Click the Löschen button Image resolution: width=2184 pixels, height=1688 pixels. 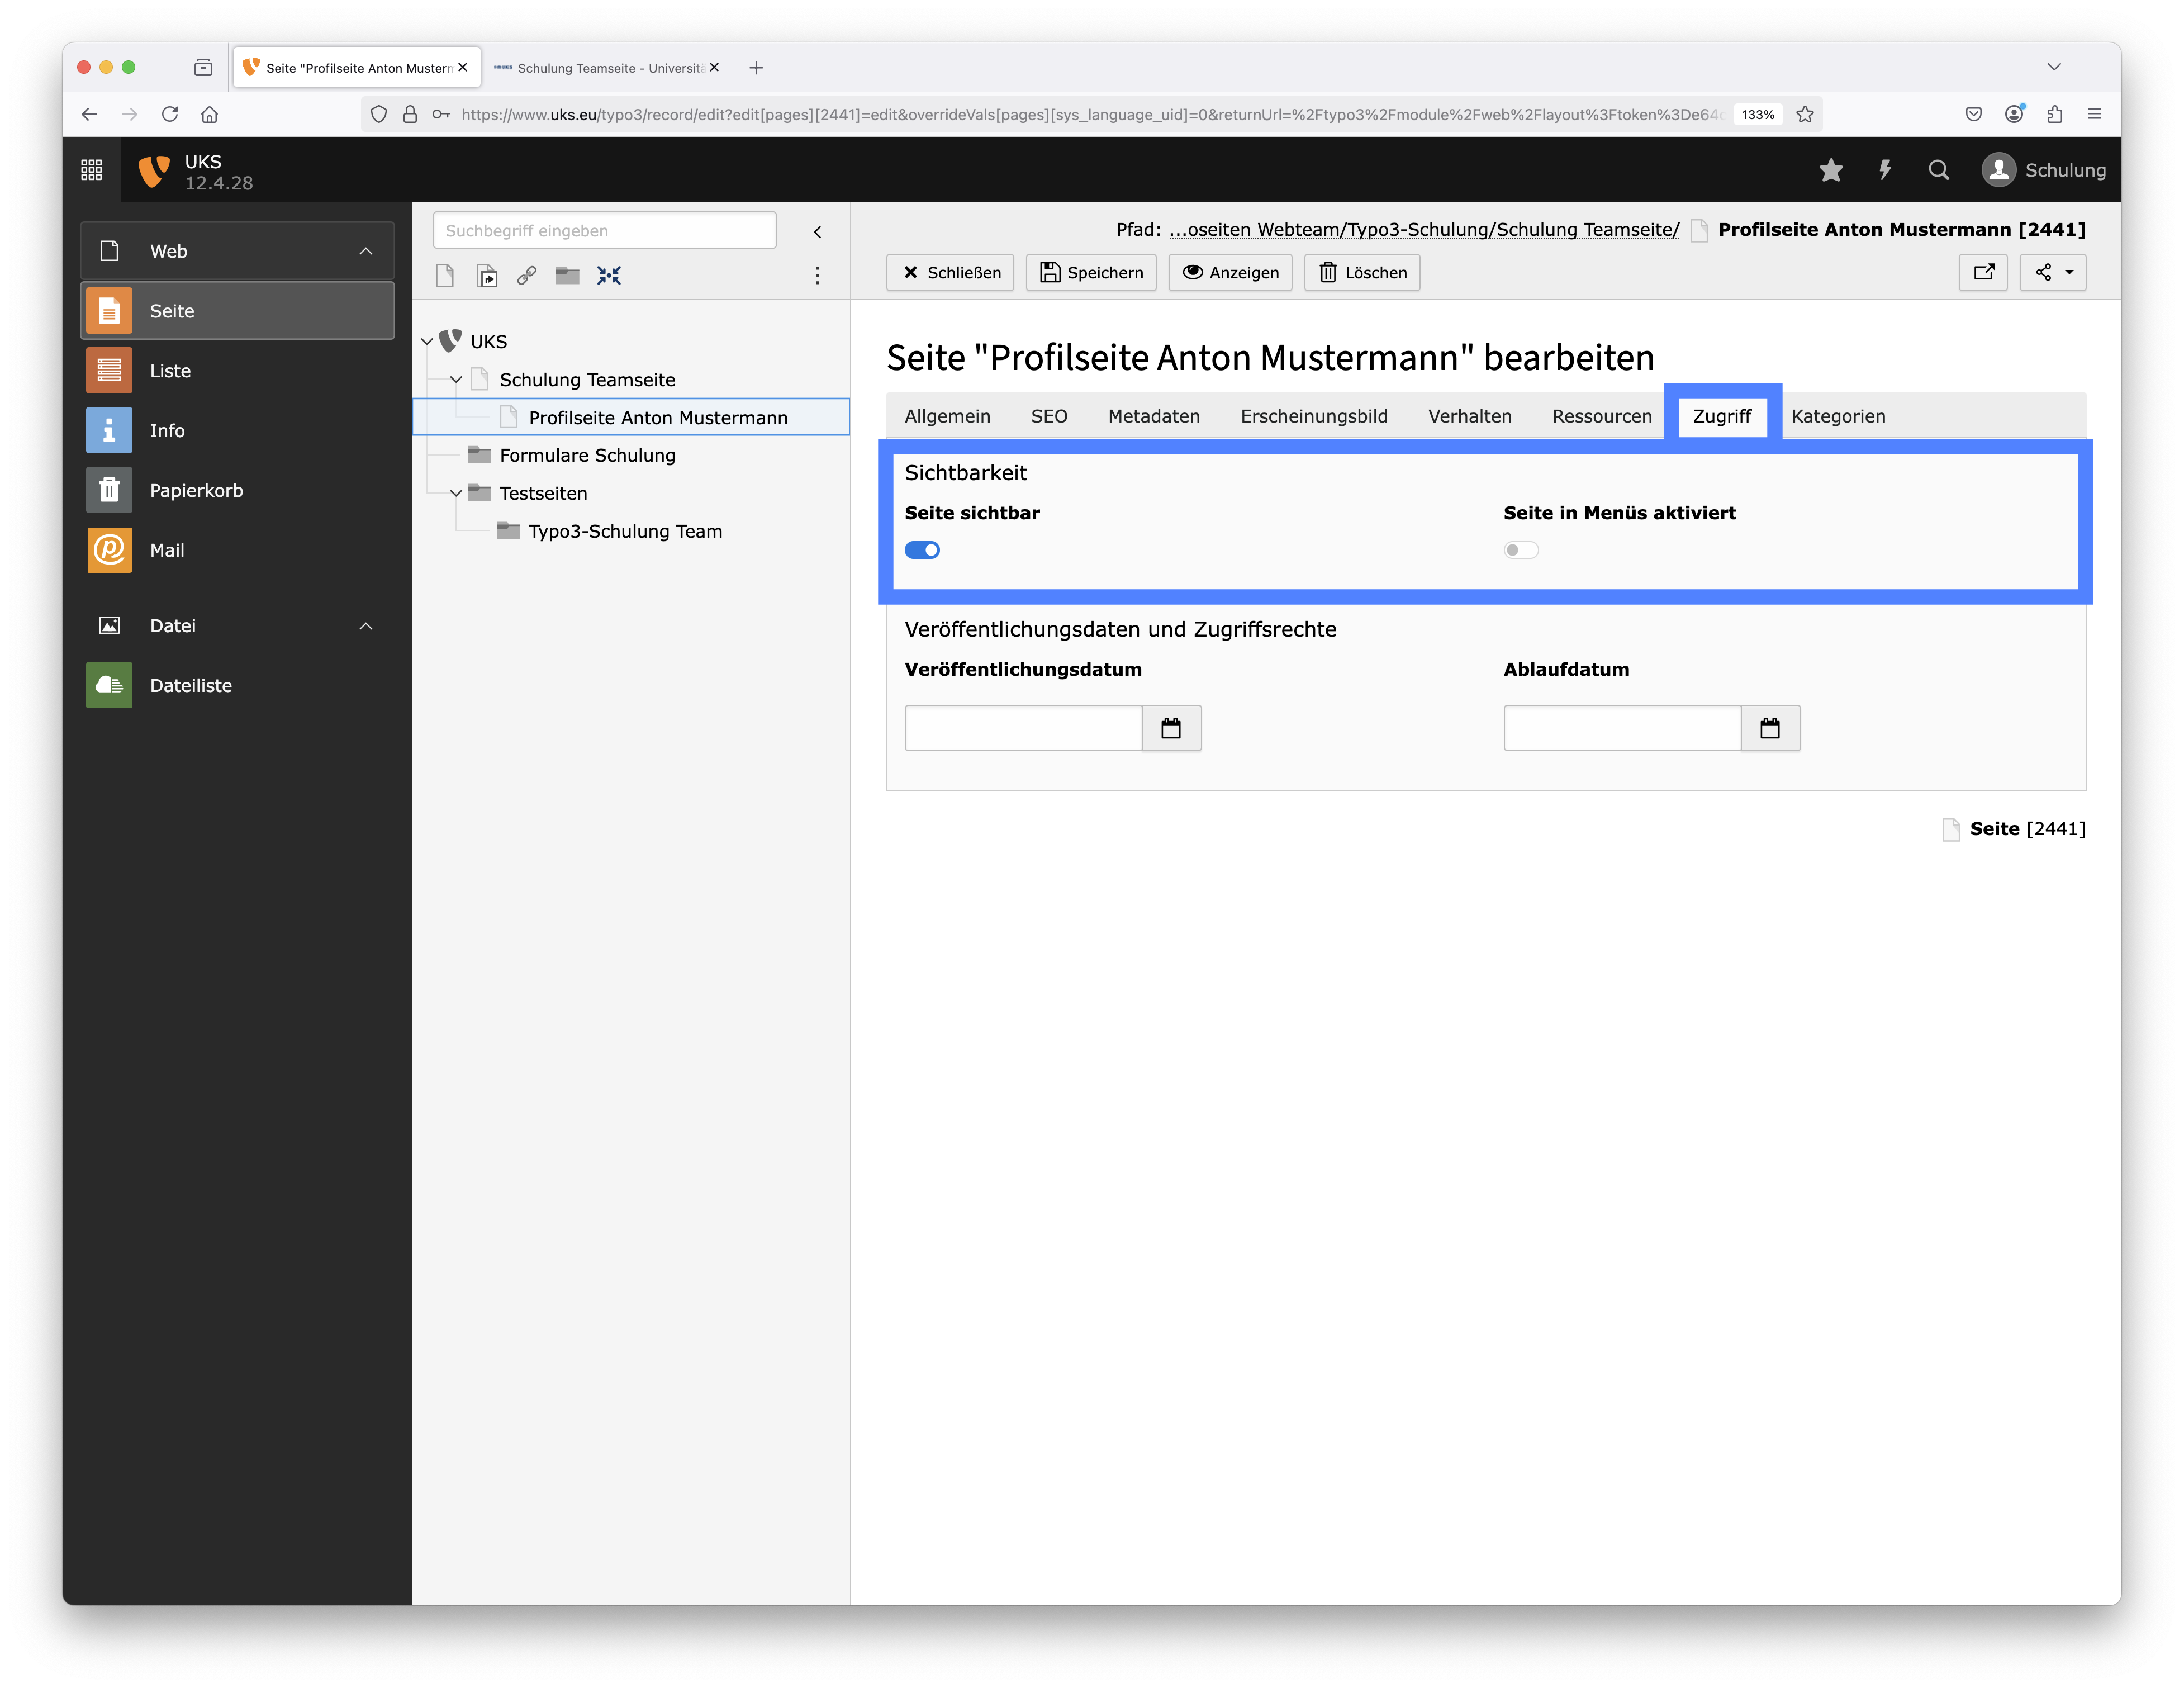(x=1362, y=272)
